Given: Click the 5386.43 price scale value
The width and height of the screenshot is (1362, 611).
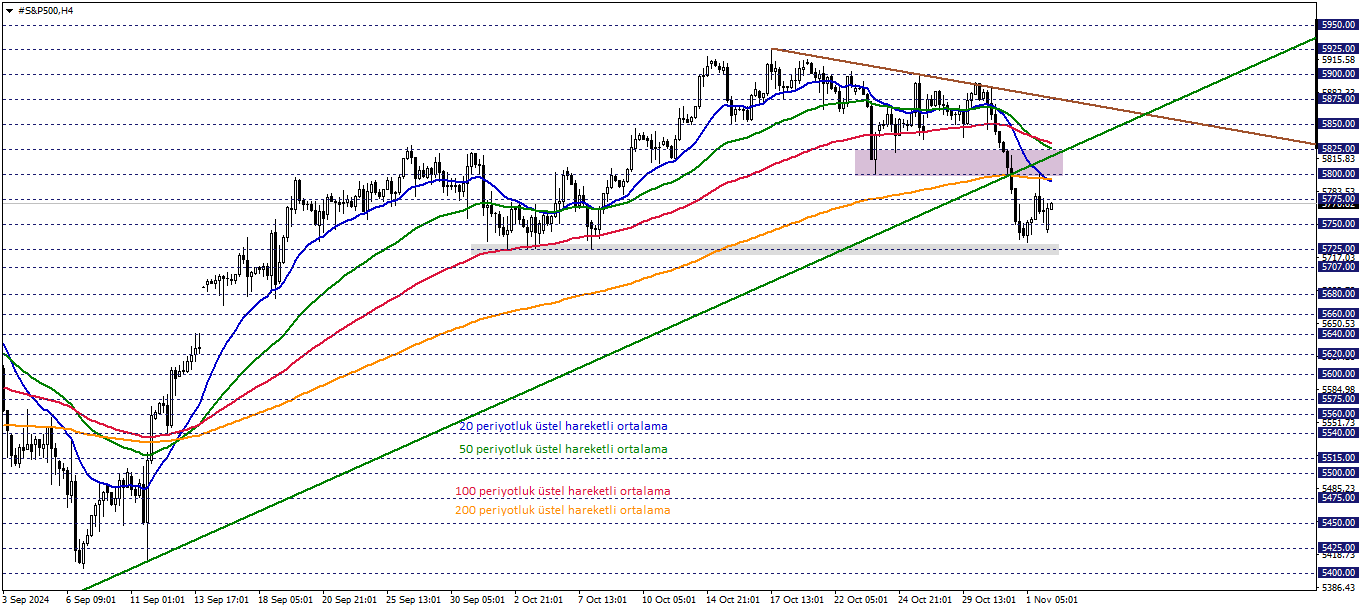Looking at the screenshot, I should coord(1338,587).
